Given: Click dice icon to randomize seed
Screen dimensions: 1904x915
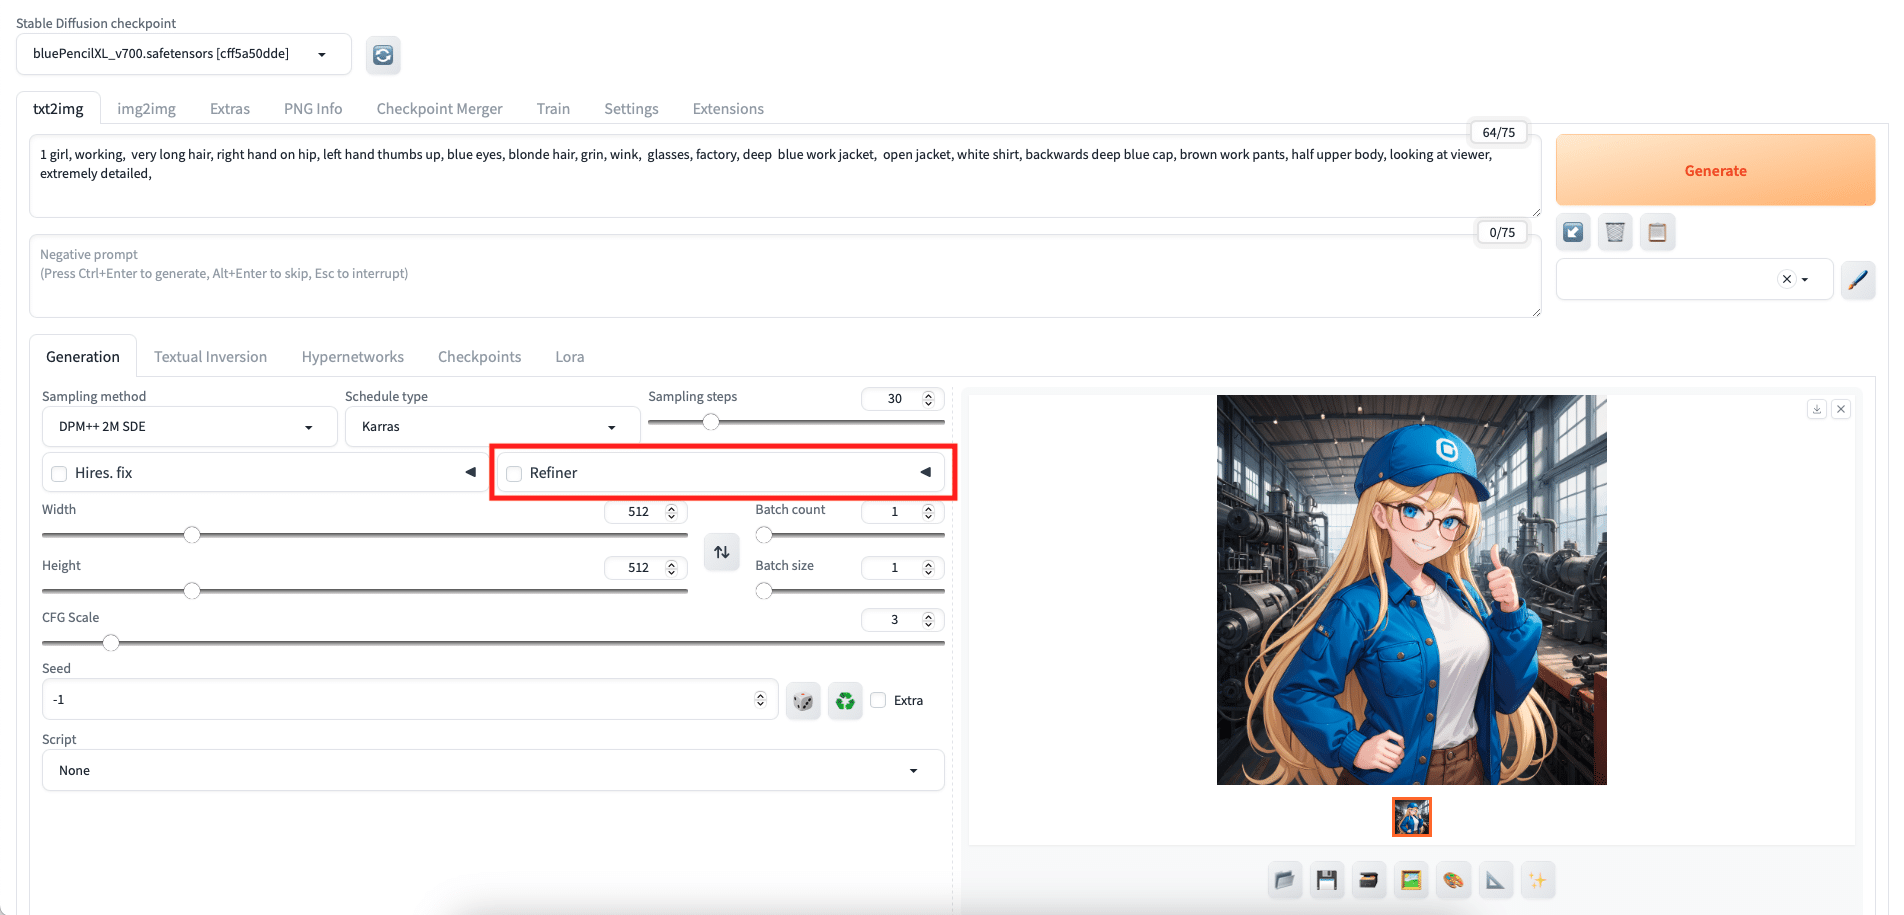Looking at the screenshot, I should (x=803, y=701).
